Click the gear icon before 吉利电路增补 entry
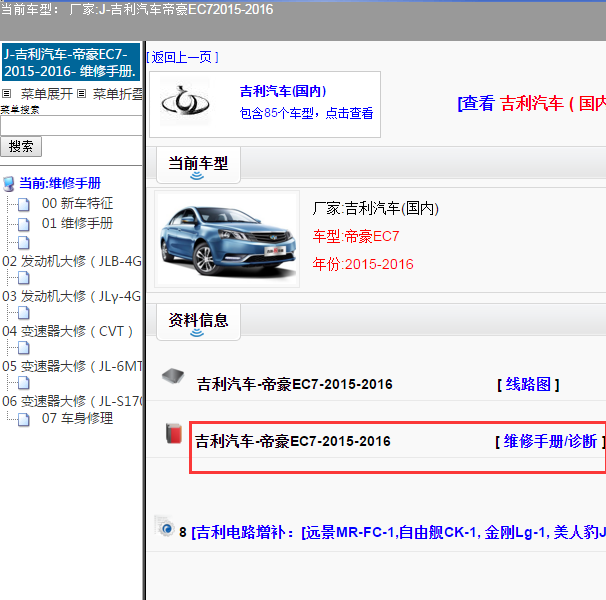 point(165,526)
